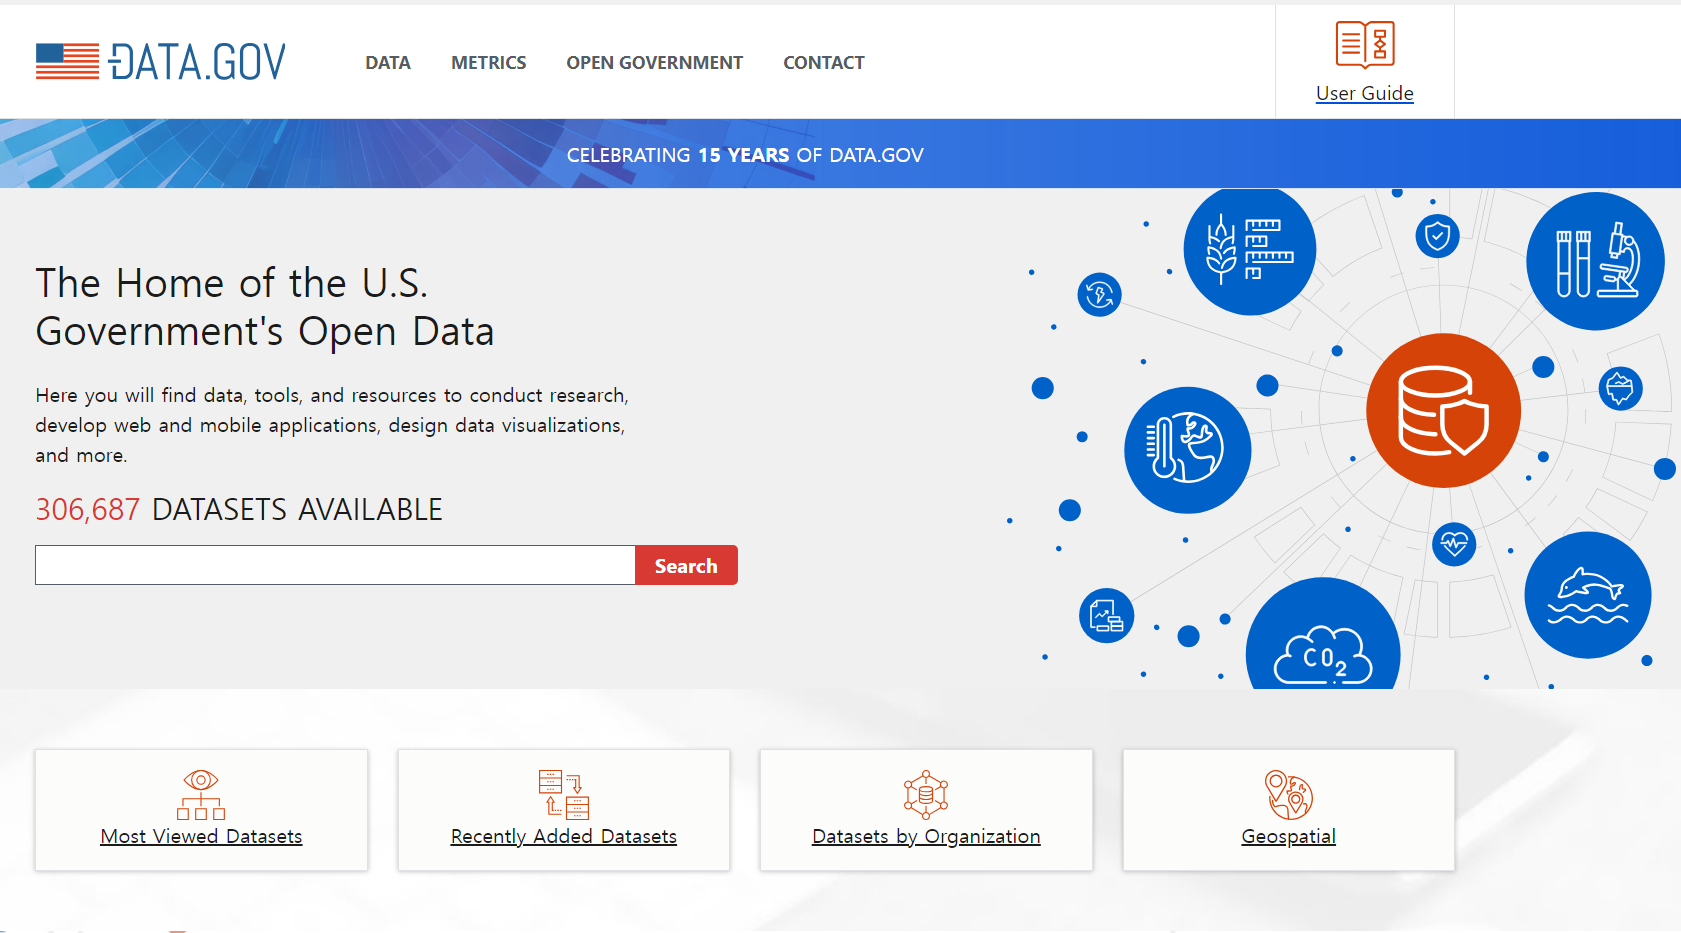The height and width of the screenshot is (933, 1681).
Task: Click the small shield checkmark icon
Action: [1438, 236]
